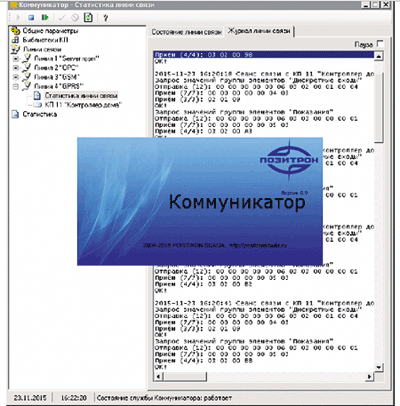Click the Коммуникатор title on the splash
This screenshot has height=406, width=400.
[237, 202]
